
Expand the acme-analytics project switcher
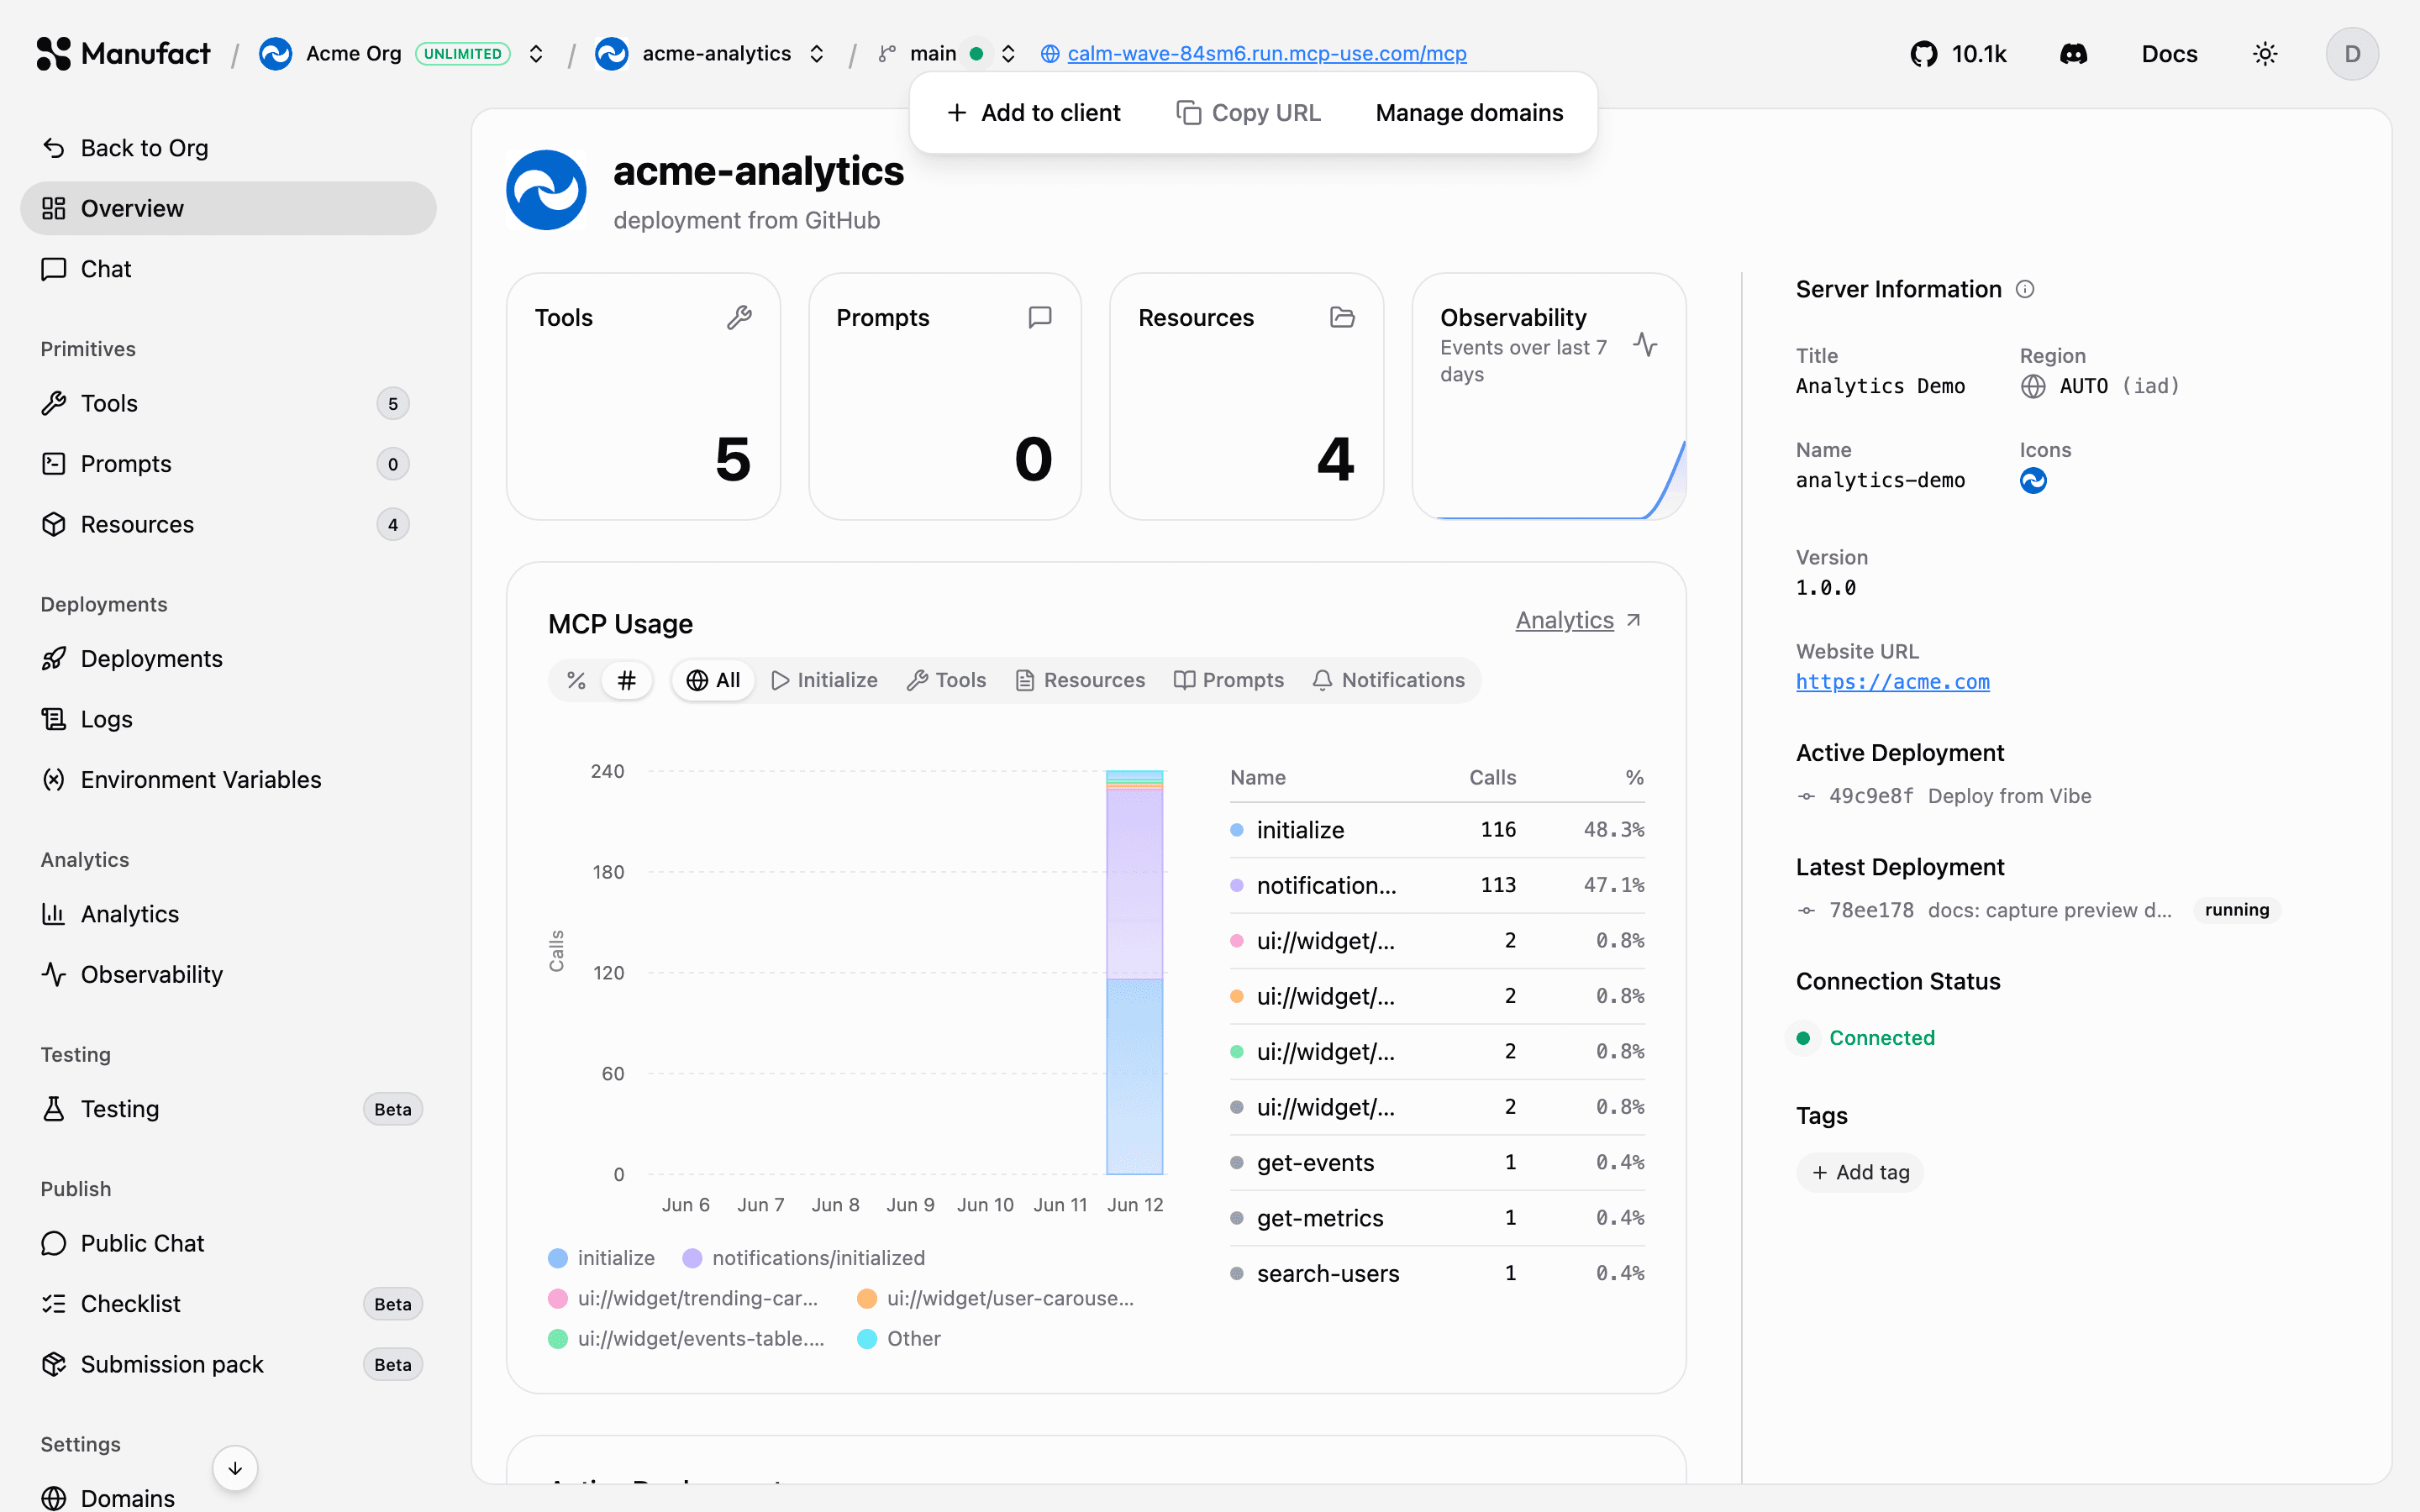pyautogui.click(x=817, y=54)
